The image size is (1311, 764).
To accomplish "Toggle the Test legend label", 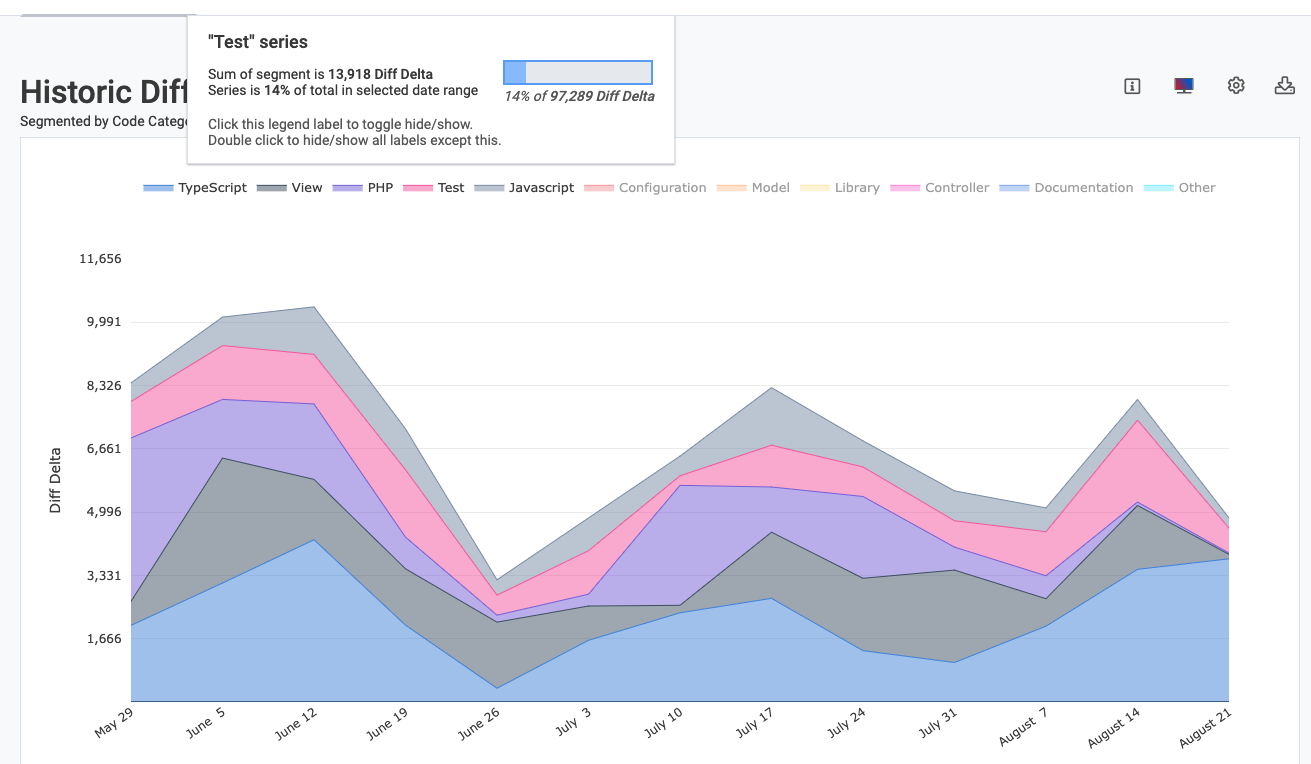I will (x=450, y=188).
